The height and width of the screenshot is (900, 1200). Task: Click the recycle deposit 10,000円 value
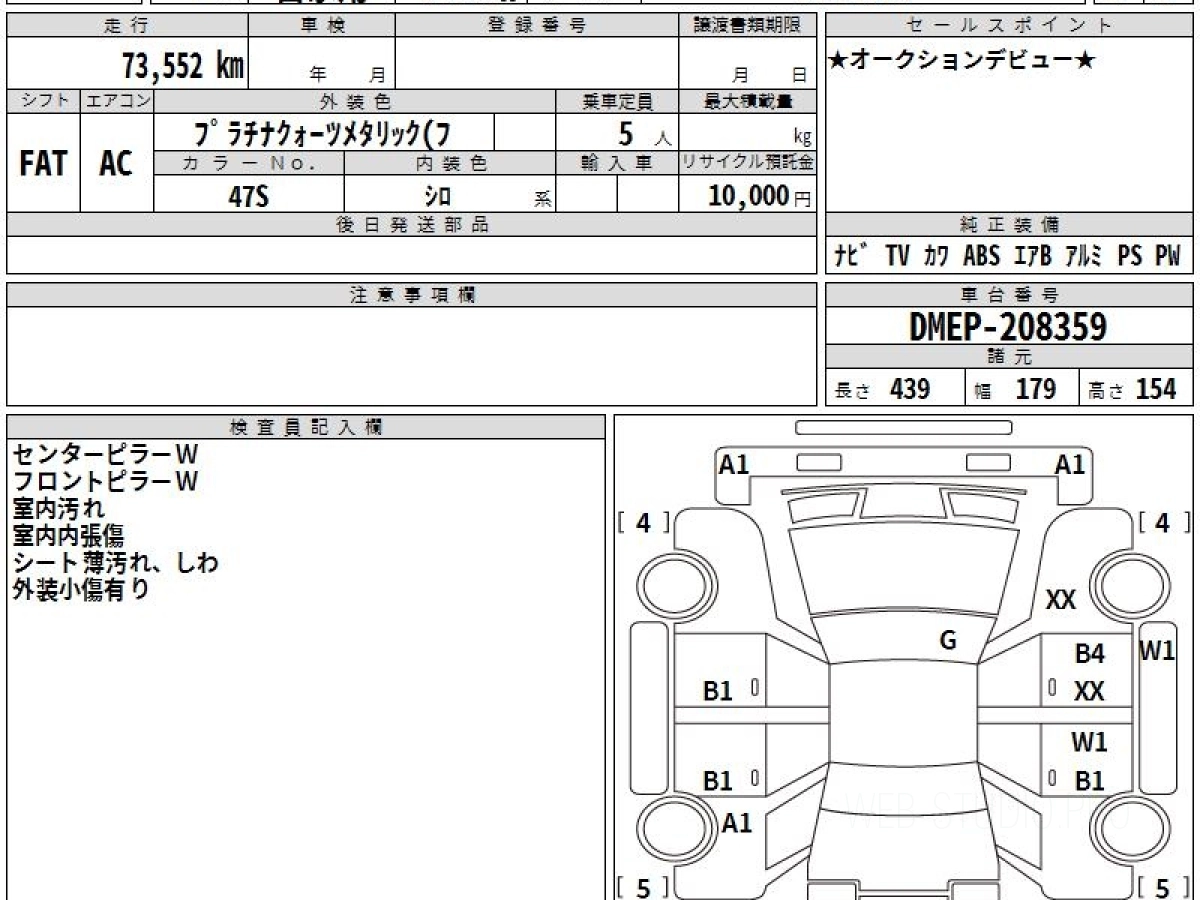pos(759,196)
